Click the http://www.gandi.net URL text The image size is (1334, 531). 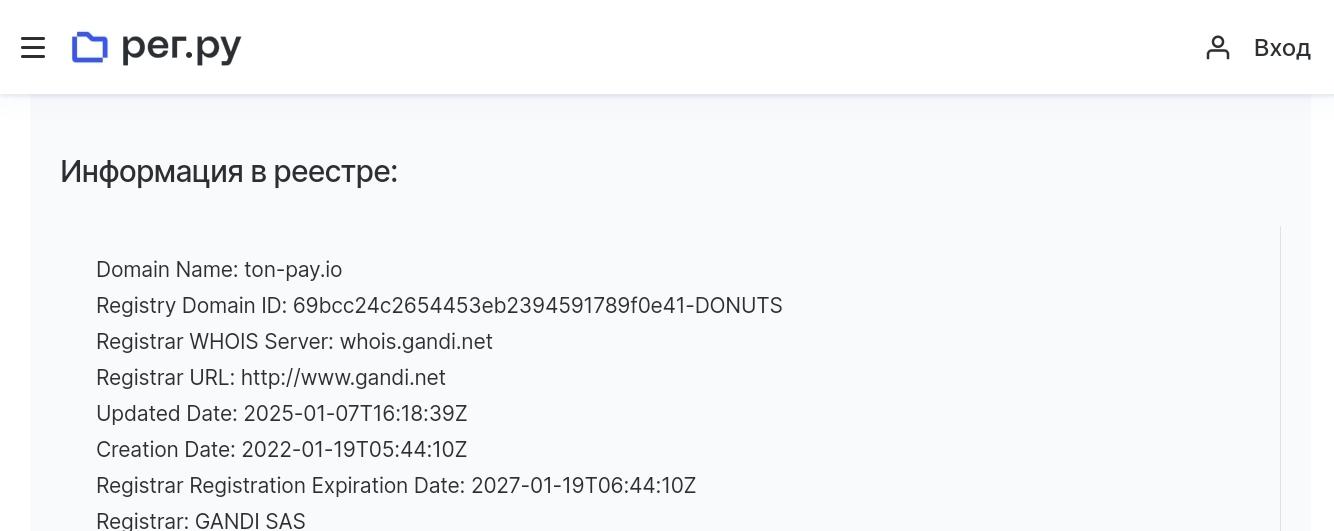pyautogui.click(x=343, y=378)
